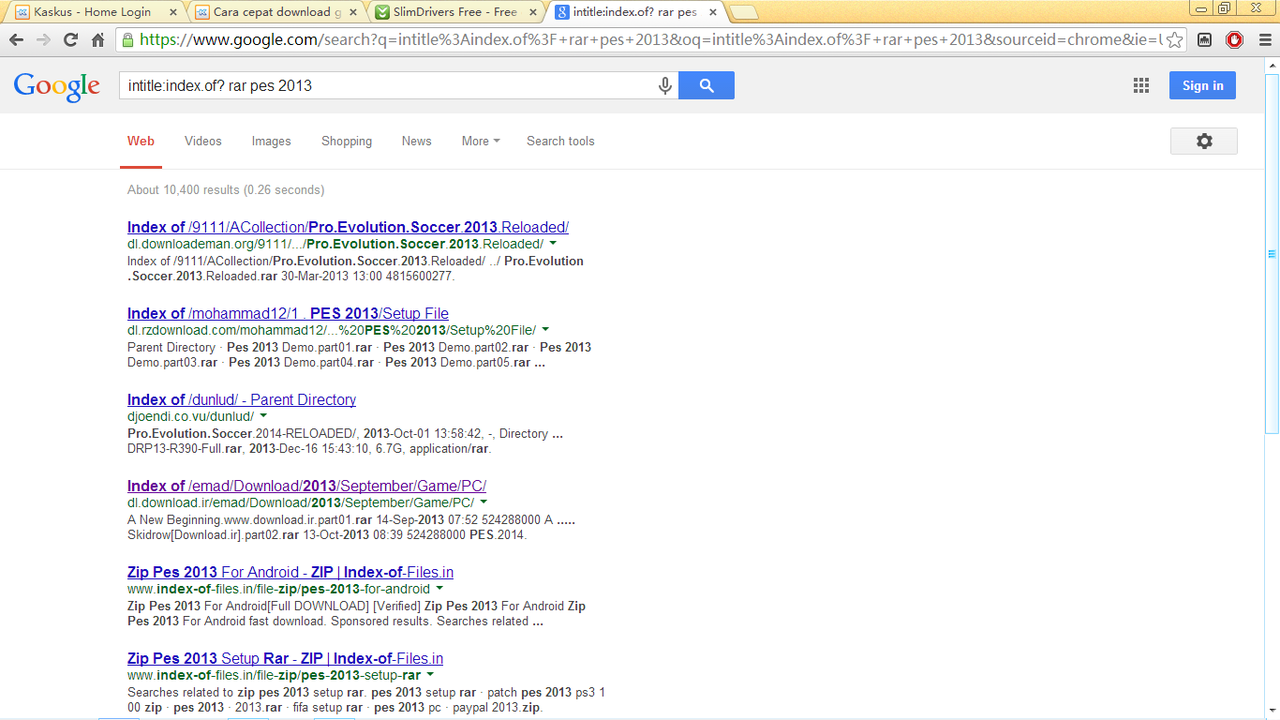Expand the pes-2013-for-android URL dropdown arrow
The width and height of the screenshot is (1280, 720).
440,589
